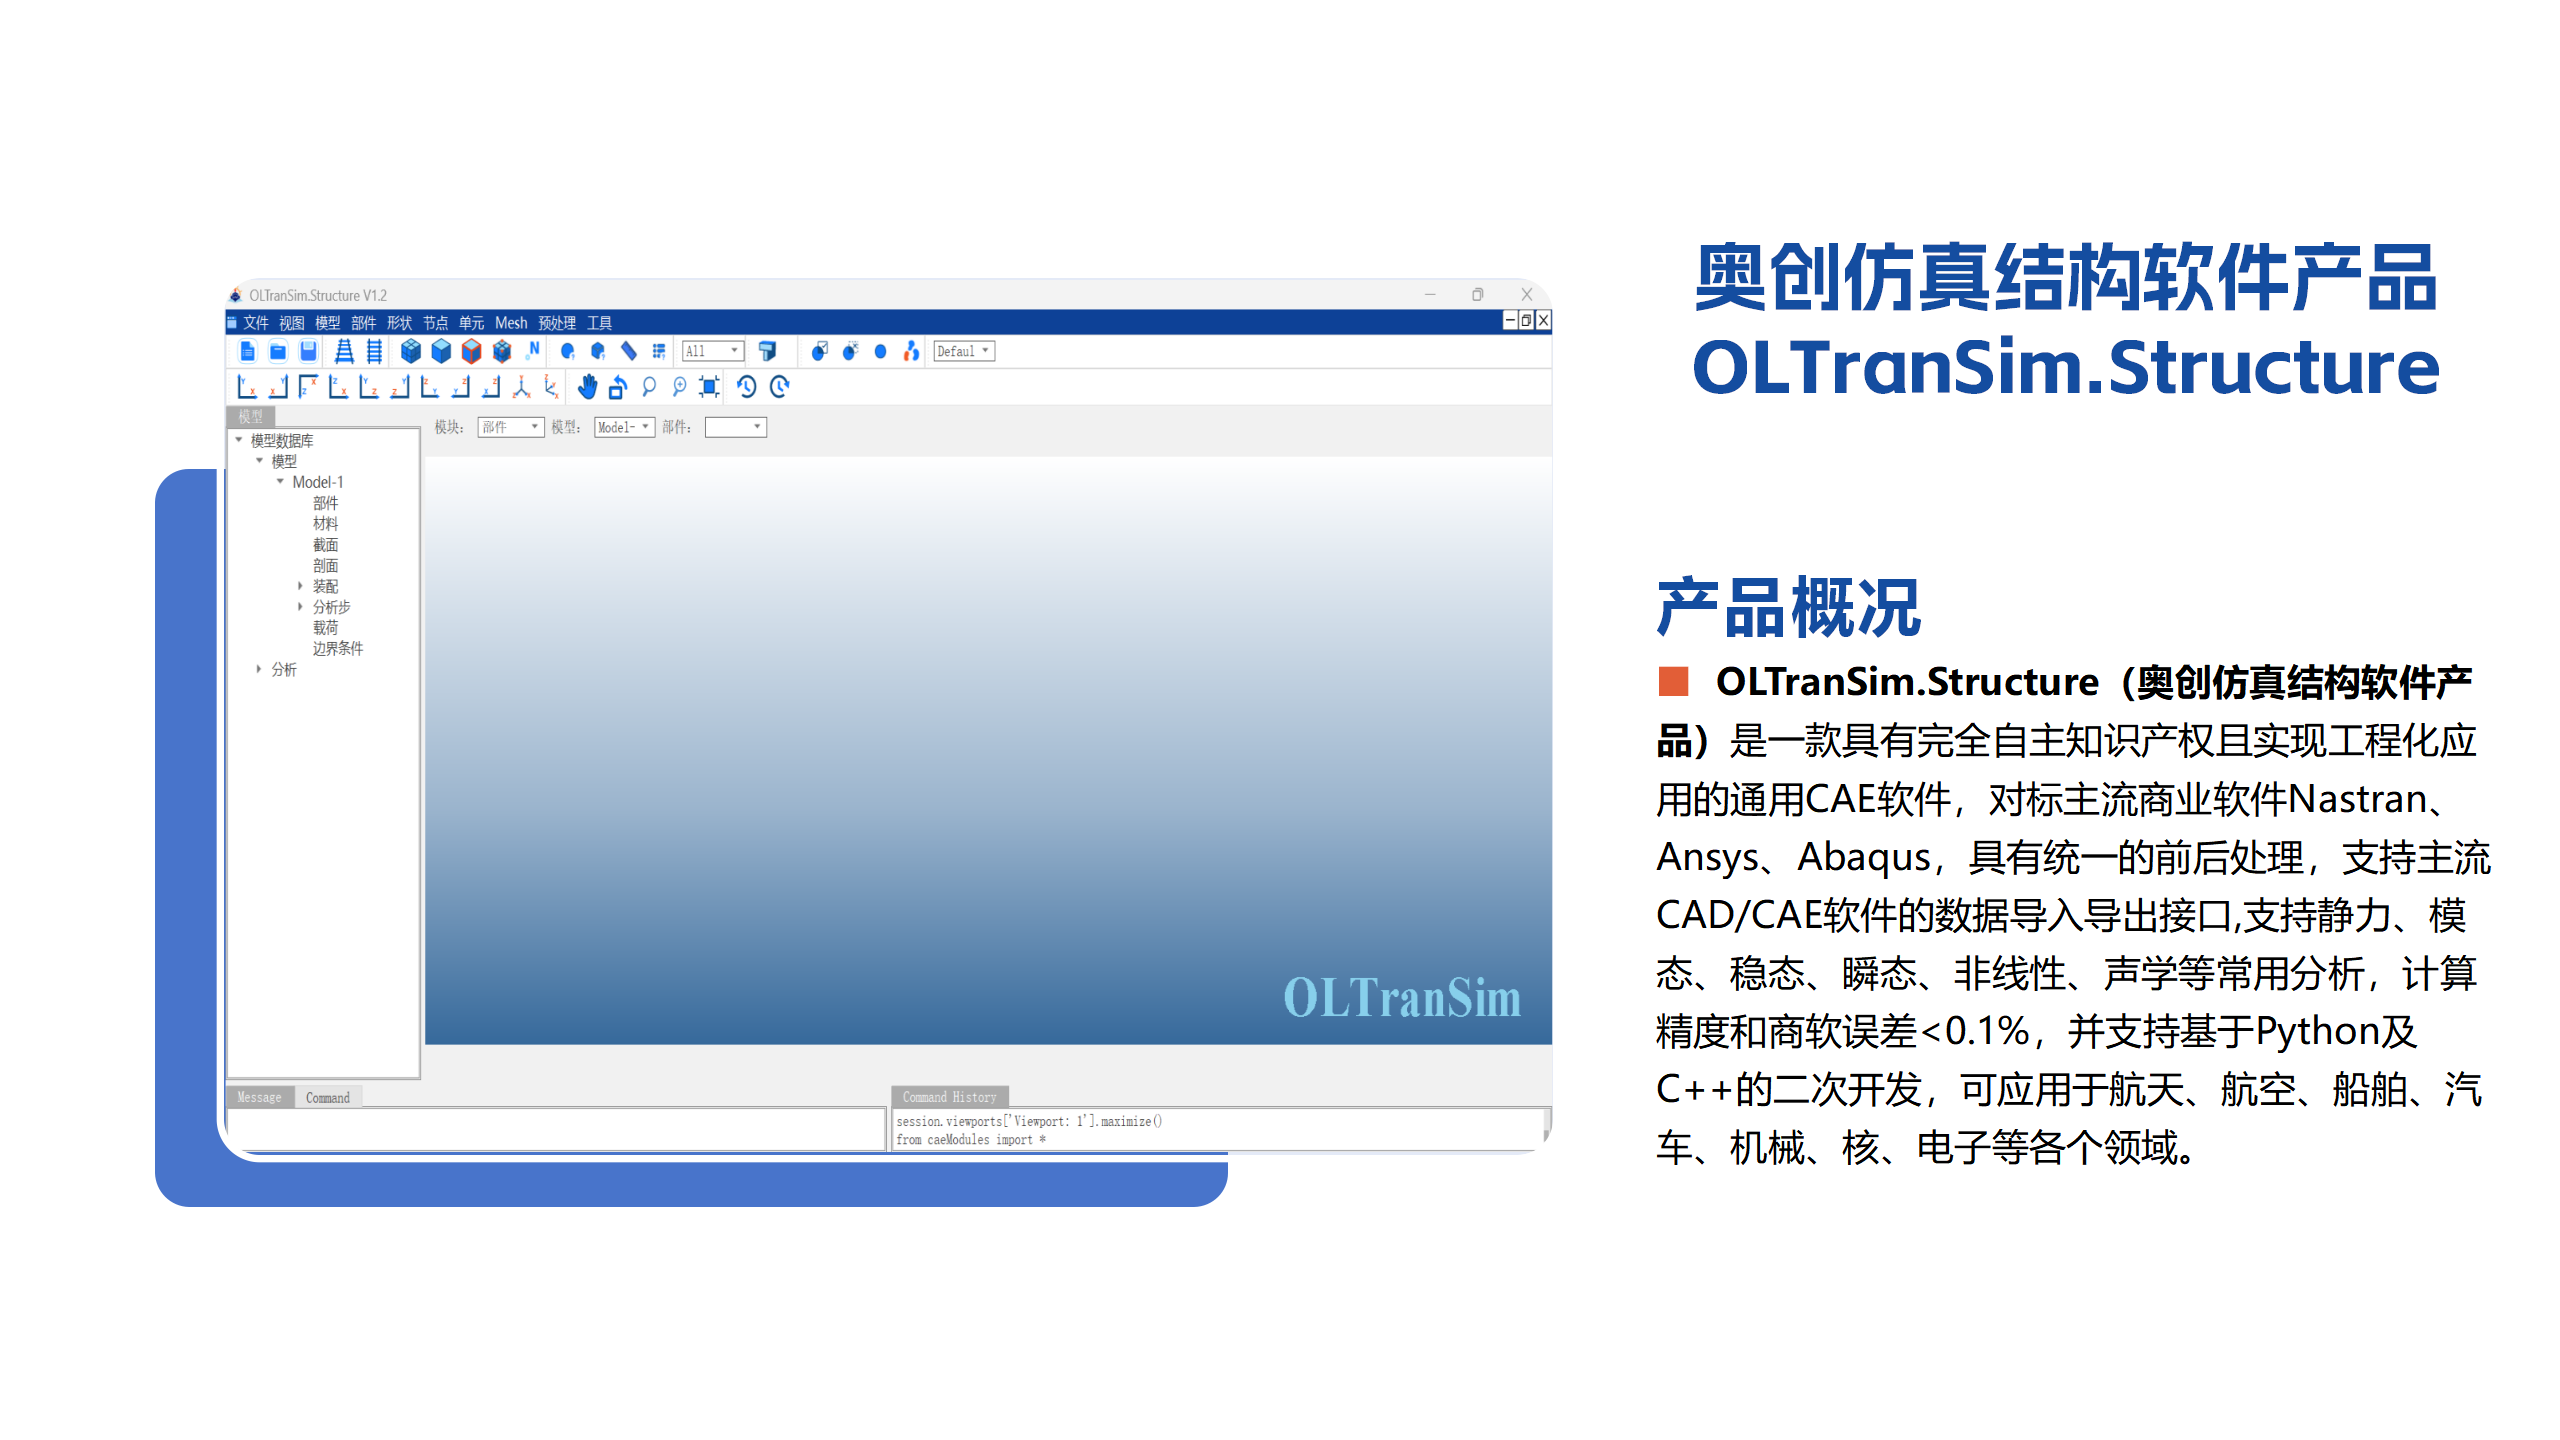Expand the 分析步 tree node
The image size is (2560, 1440).
click(x=300, y=607)
